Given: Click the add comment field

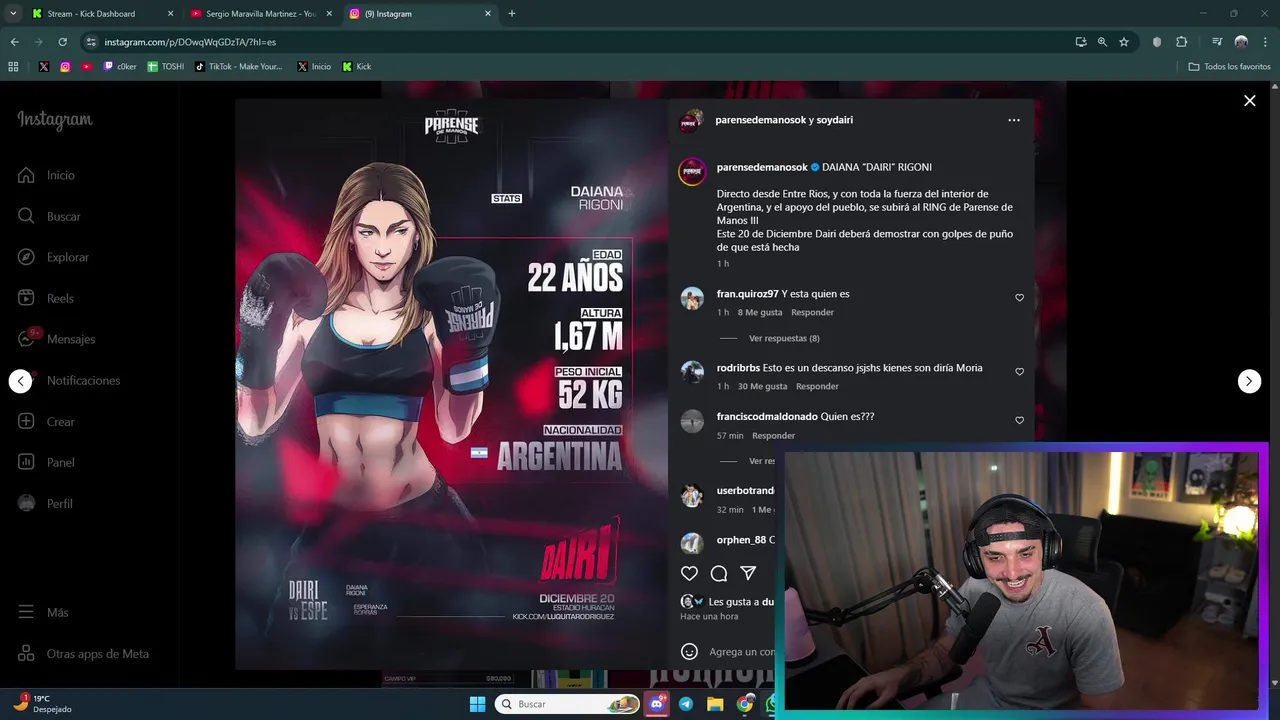Looking at the screenshot, I should point(742,652).
